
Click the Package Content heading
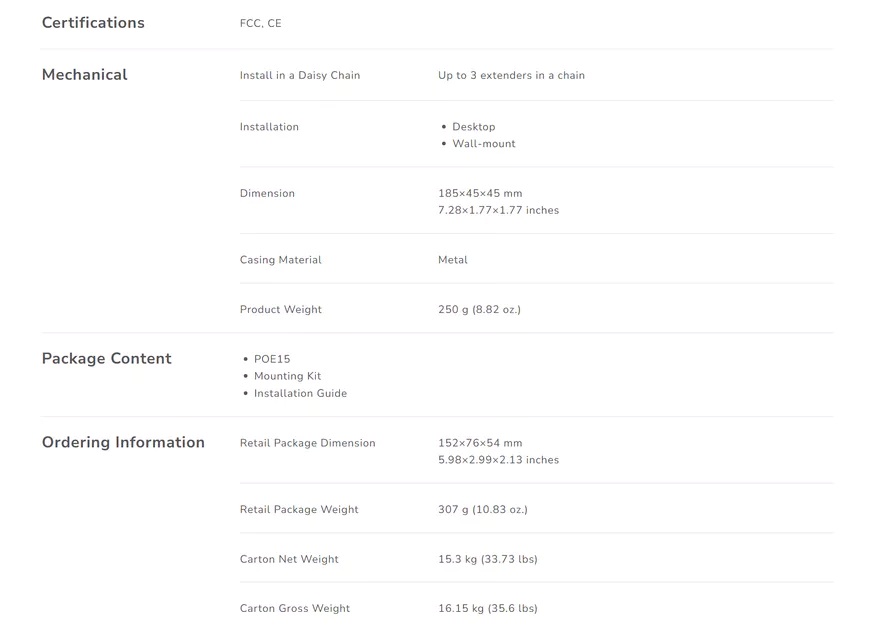[107, 359]
